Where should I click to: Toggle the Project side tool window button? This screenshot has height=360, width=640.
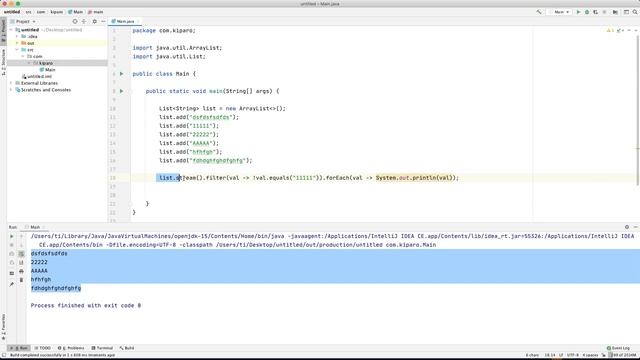[3, 31]
